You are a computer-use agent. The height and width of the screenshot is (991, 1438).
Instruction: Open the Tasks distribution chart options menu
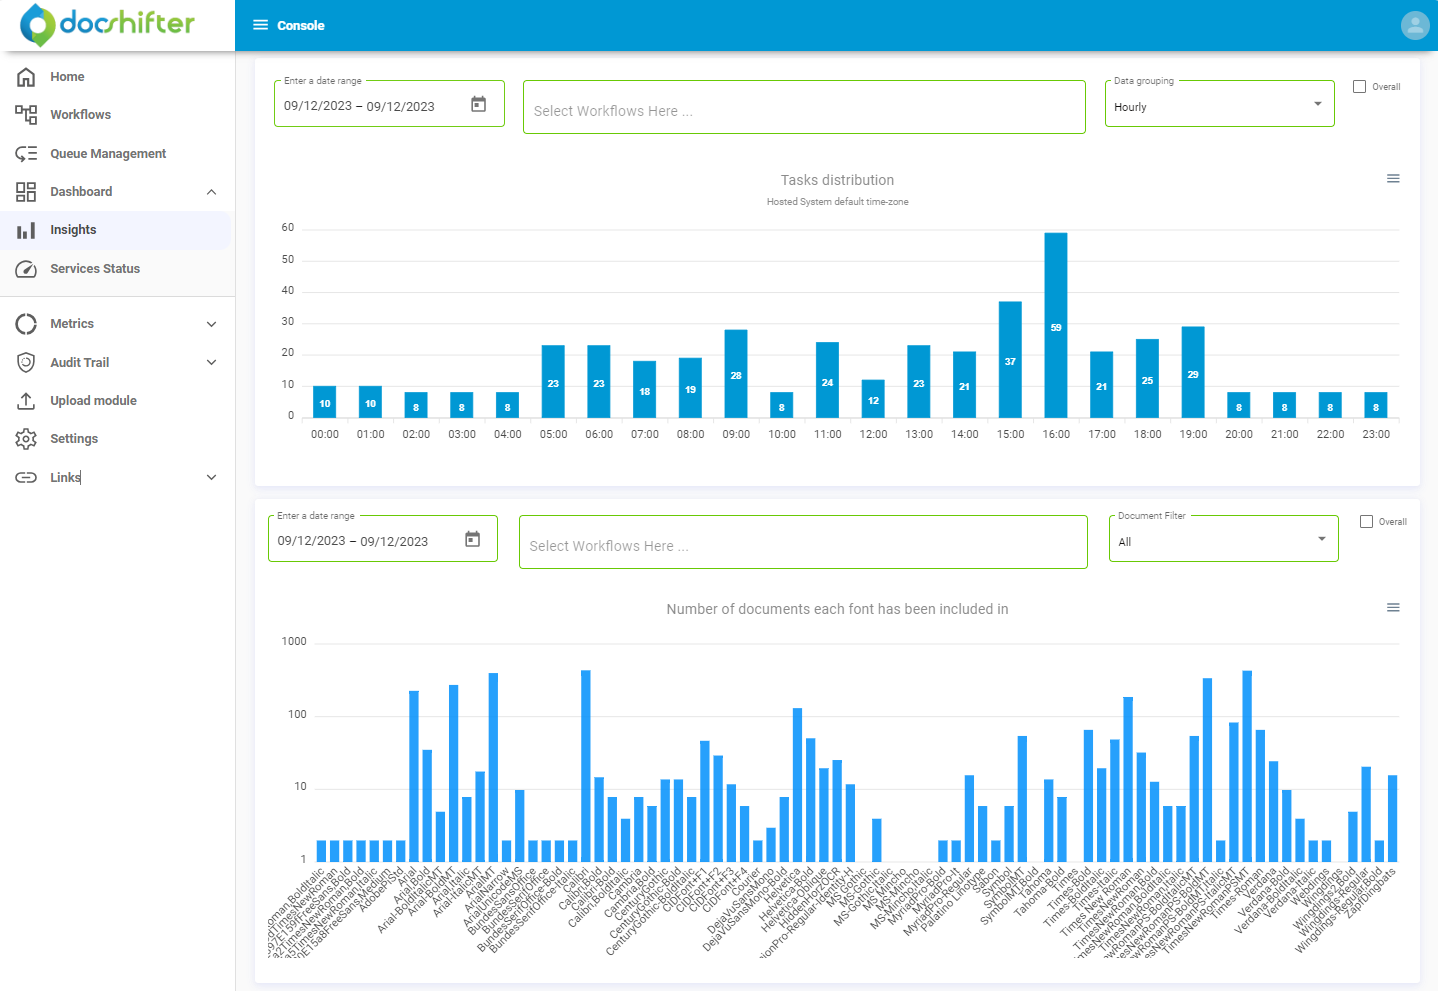point(1392,179)
